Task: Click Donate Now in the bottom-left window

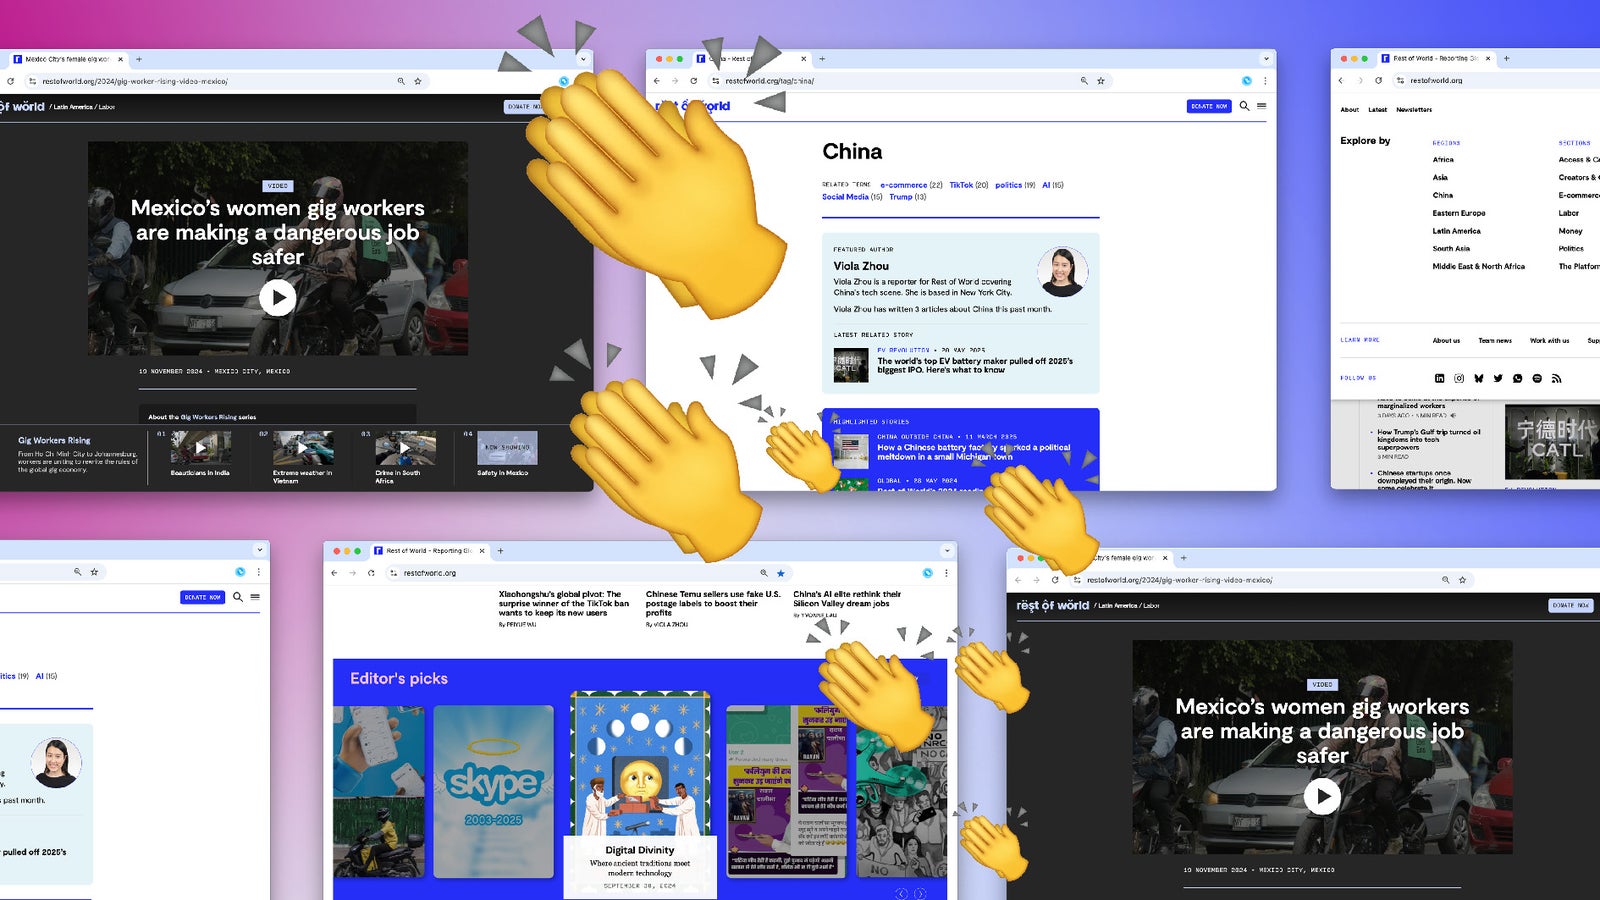Action: coord(202,597)
